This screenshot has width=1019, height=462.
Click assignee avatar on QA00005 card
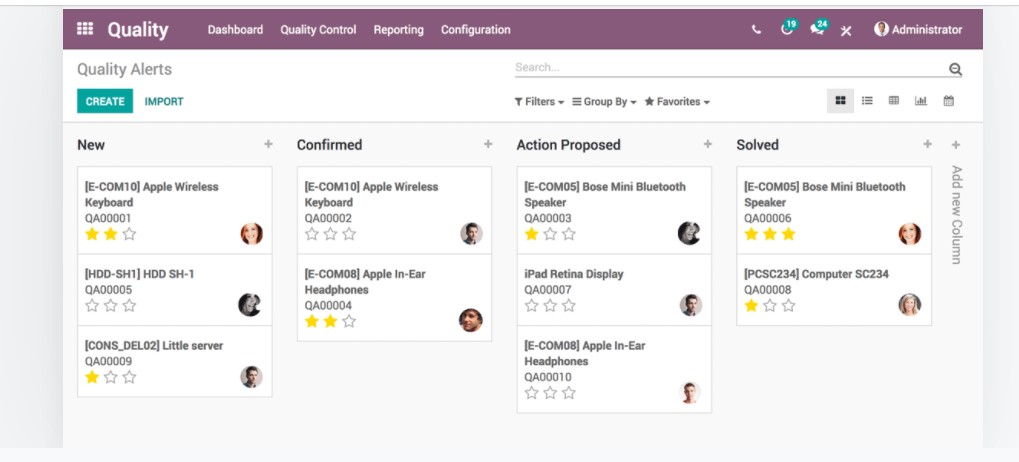point(250,304)
